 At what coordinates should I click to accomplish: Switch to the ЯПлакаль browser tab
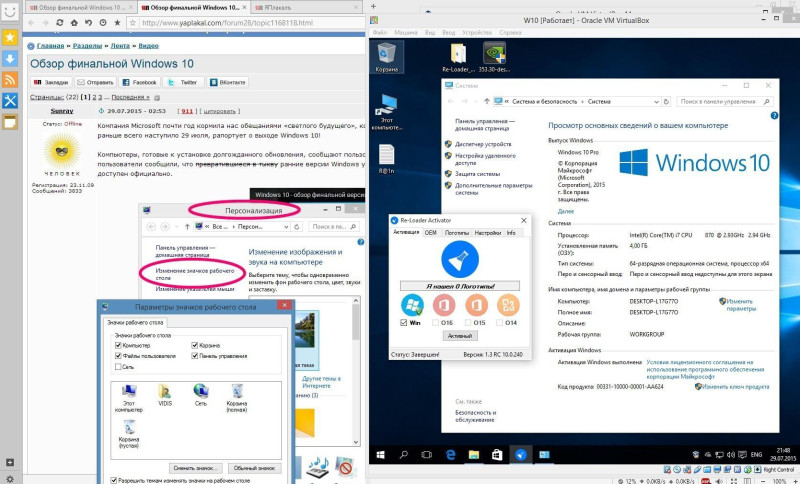pyautogui.click(x=307, y=8)
